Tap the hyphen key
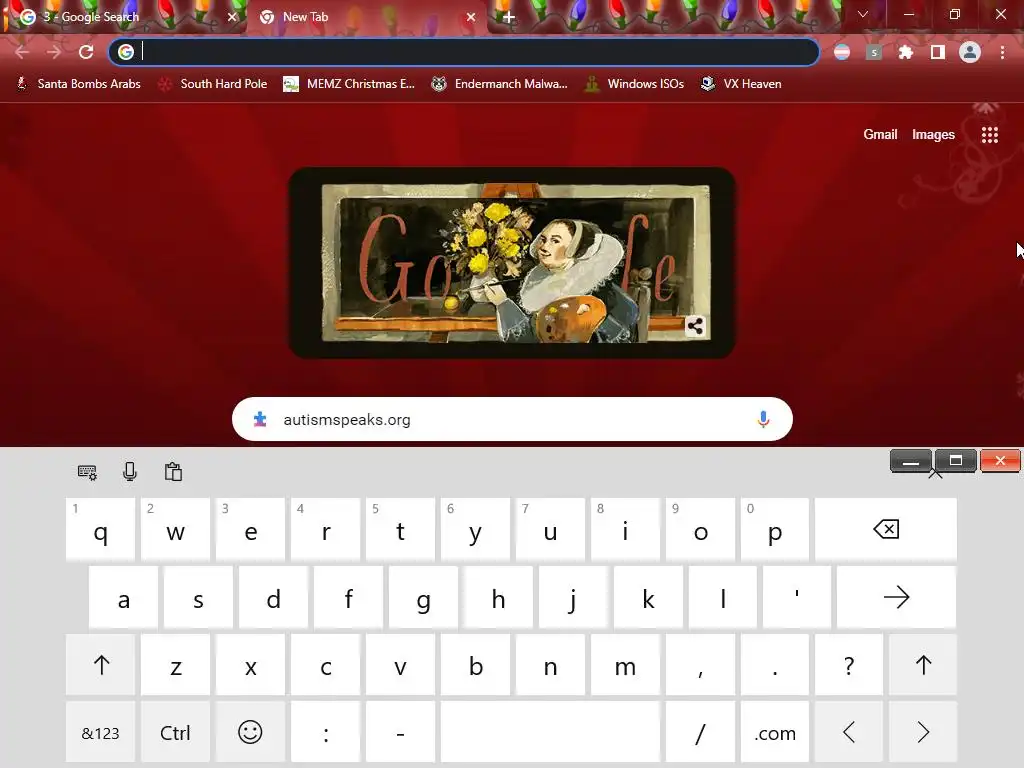1024x768 pixels. 400,732
